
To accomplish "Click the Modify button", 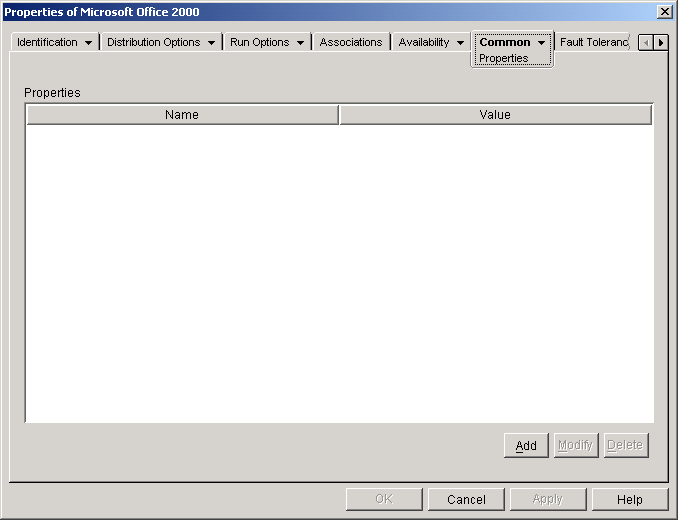I will (576, 445).
